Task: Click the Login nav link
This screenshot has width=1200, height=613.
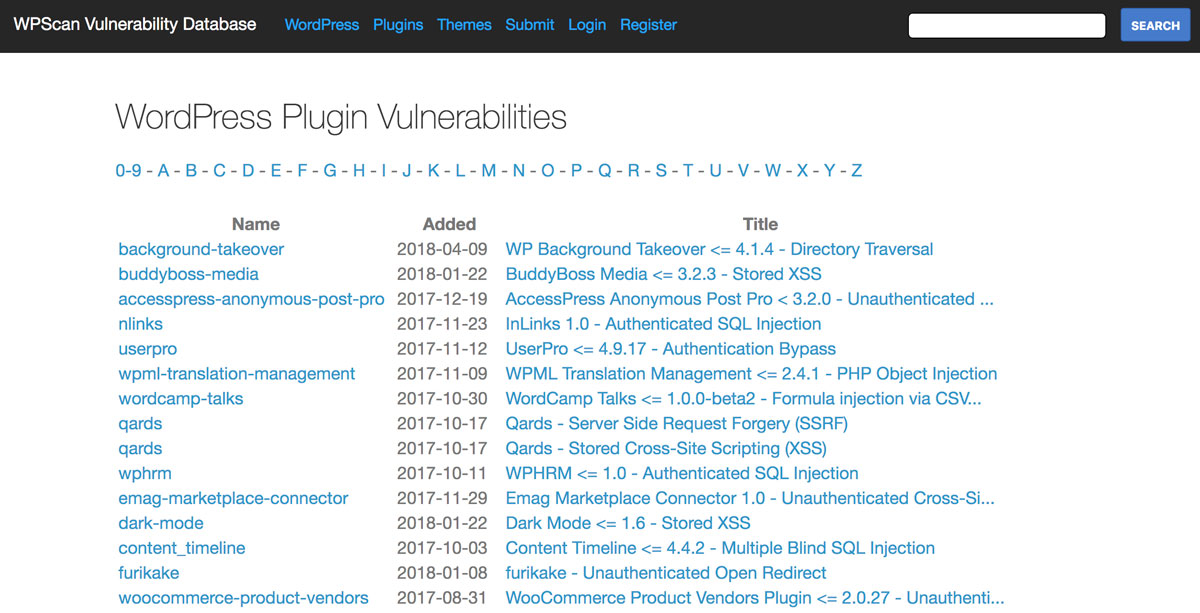Action: [x=587, y=25]
